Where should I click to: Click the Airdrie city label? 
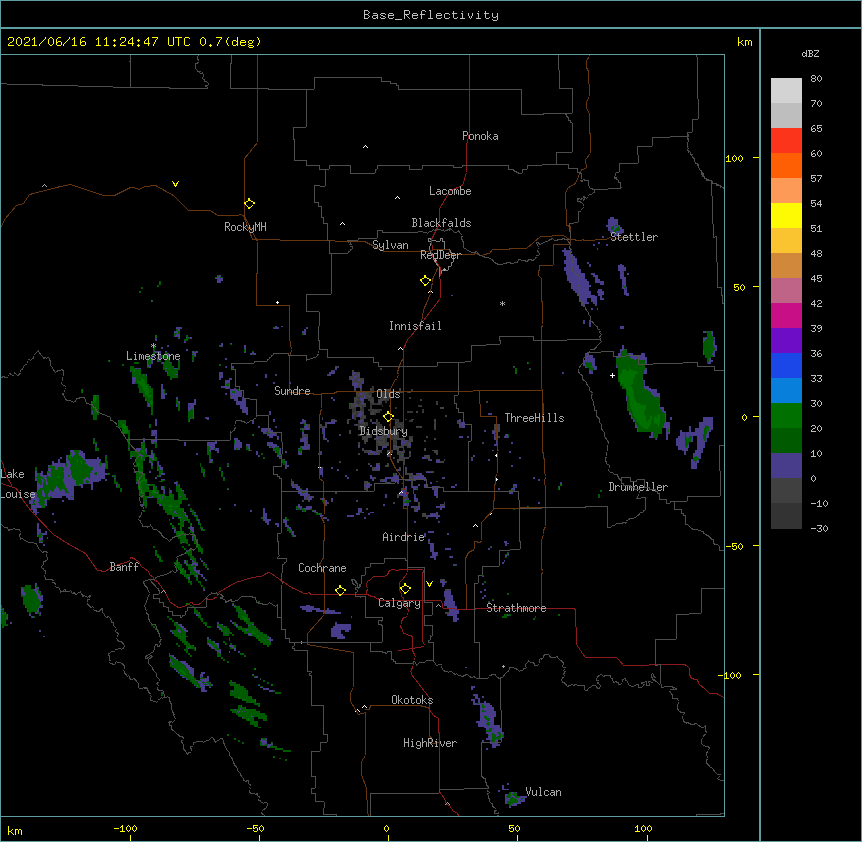404,537
